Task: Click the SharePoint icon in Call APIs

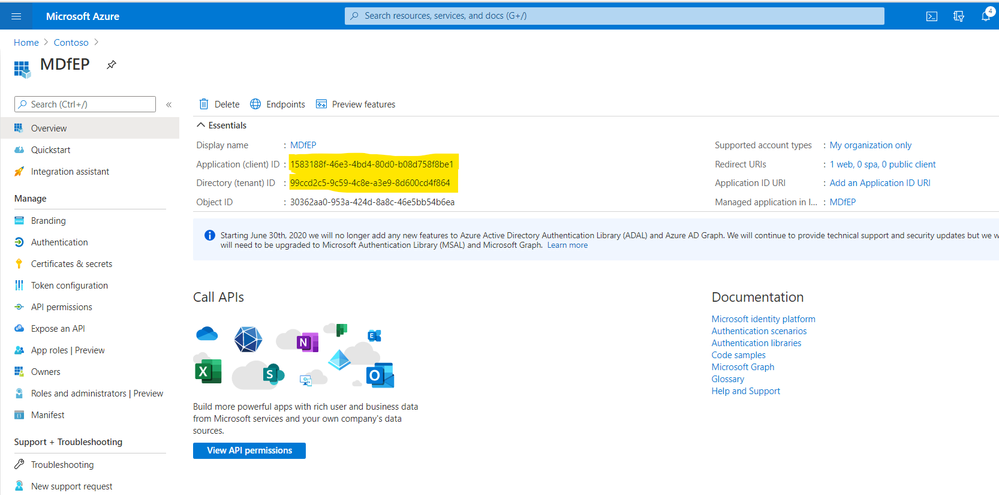Action: pyautogui.click(x=273, y=375)
